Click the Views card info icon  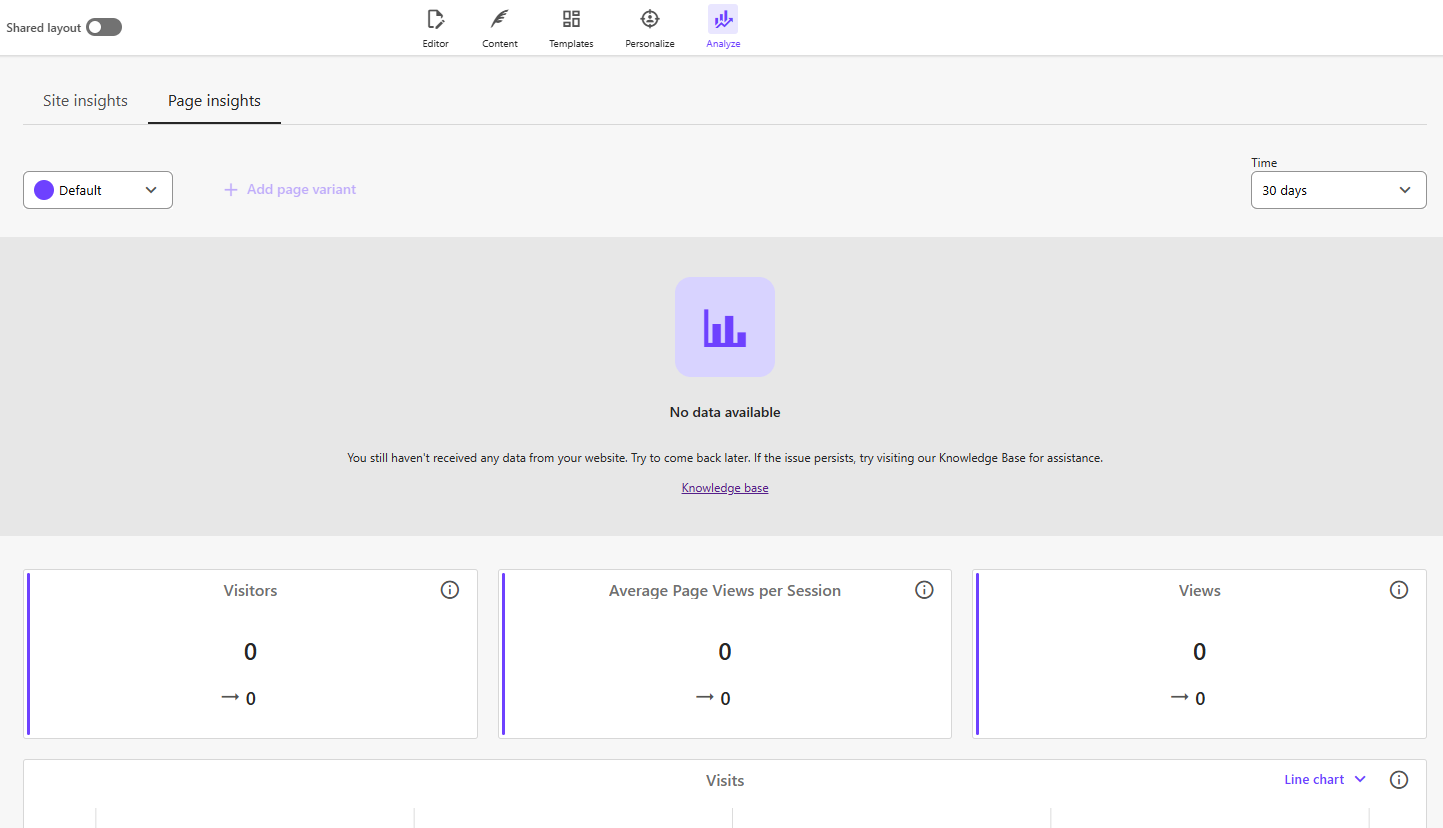coord(1399,590)
